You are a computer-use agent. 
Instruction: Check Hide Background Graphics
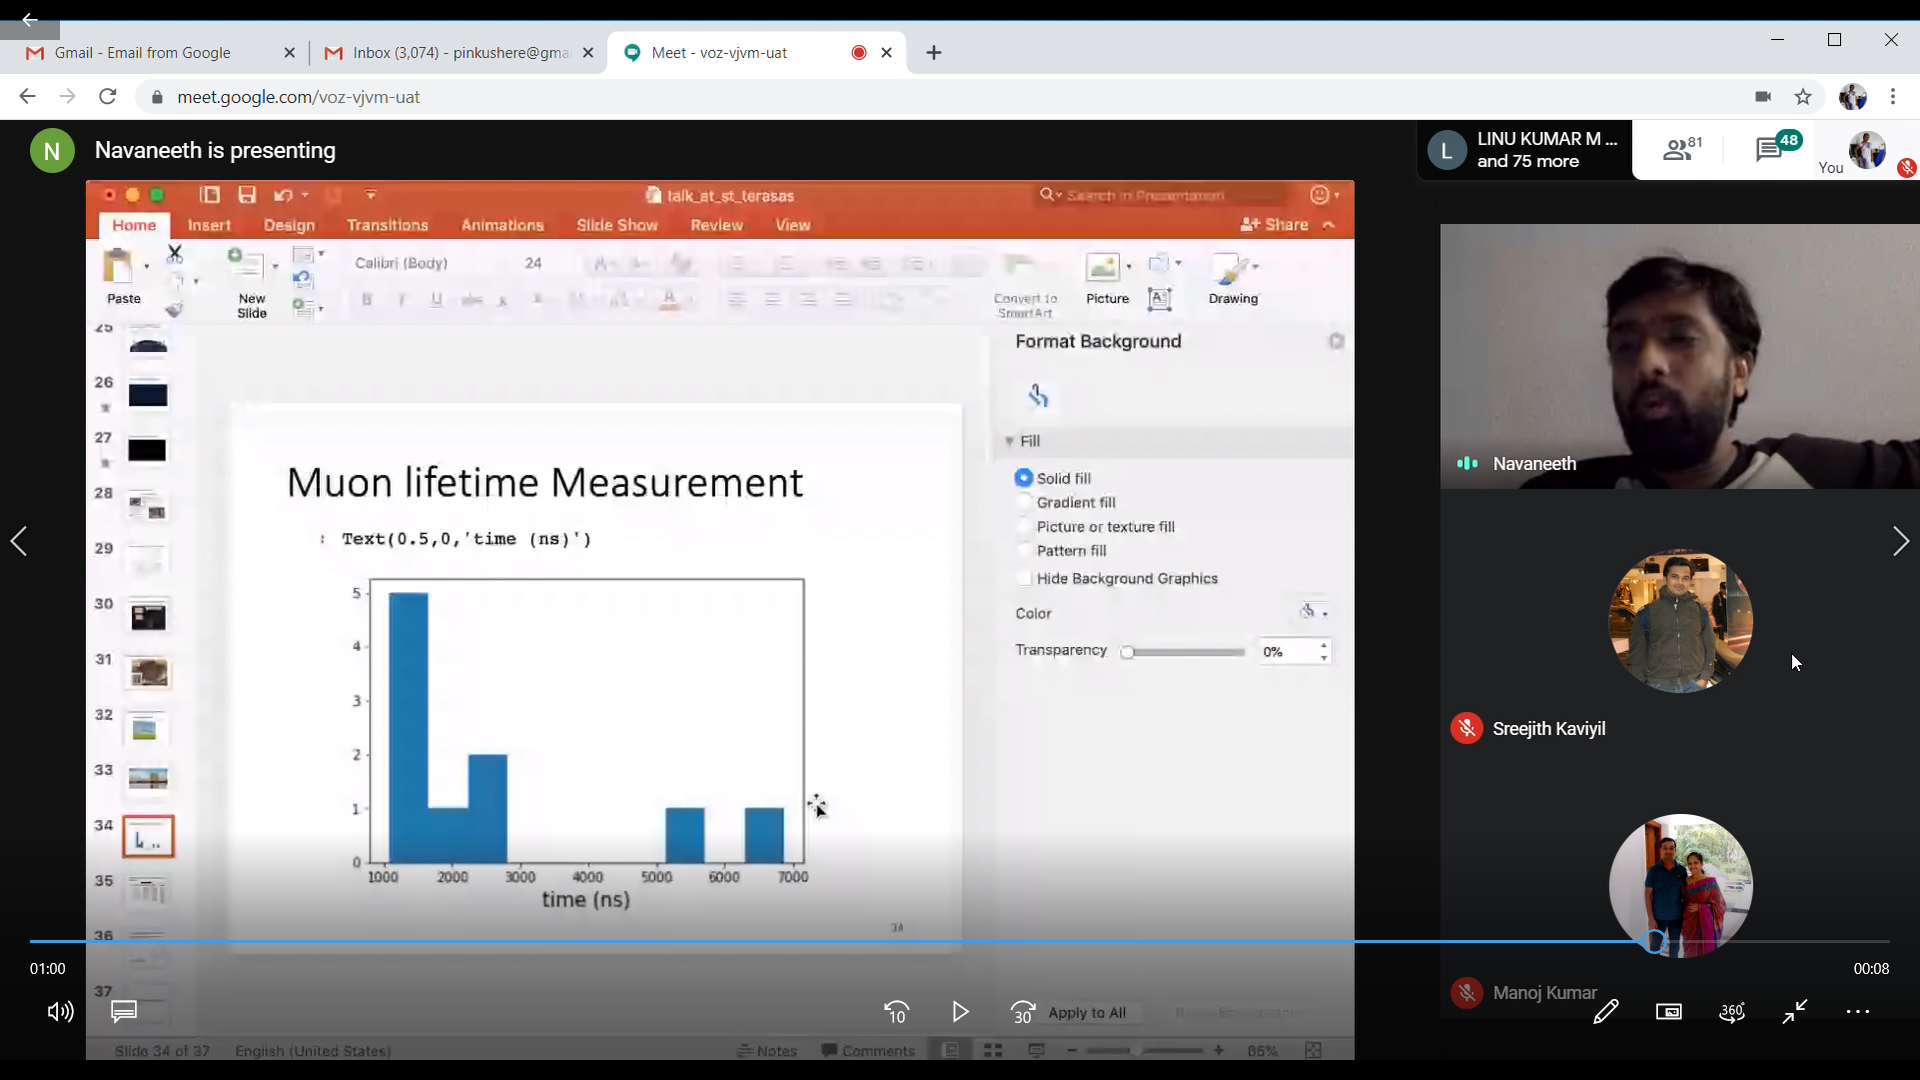pos(1023,578)
